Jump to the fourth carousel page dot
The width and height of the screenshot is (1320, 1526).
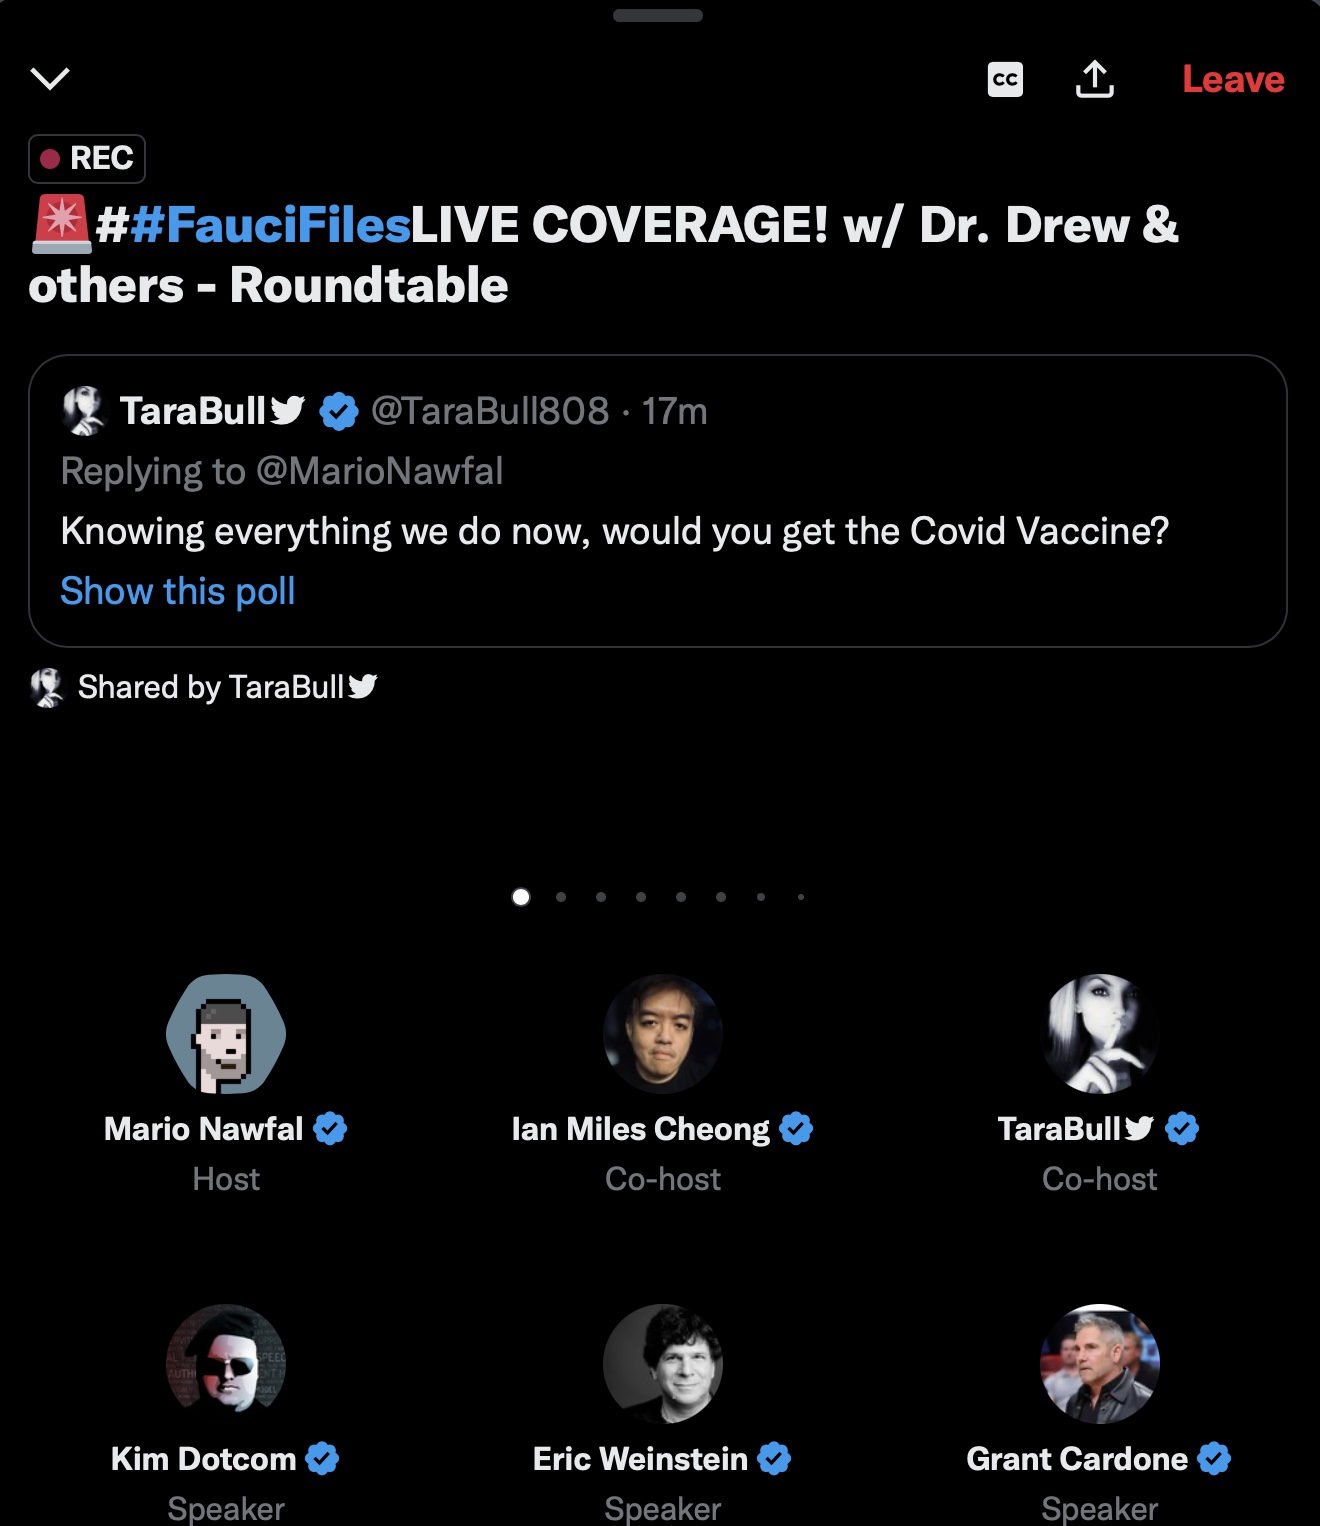pyautogui.click(x=641, y=897)
